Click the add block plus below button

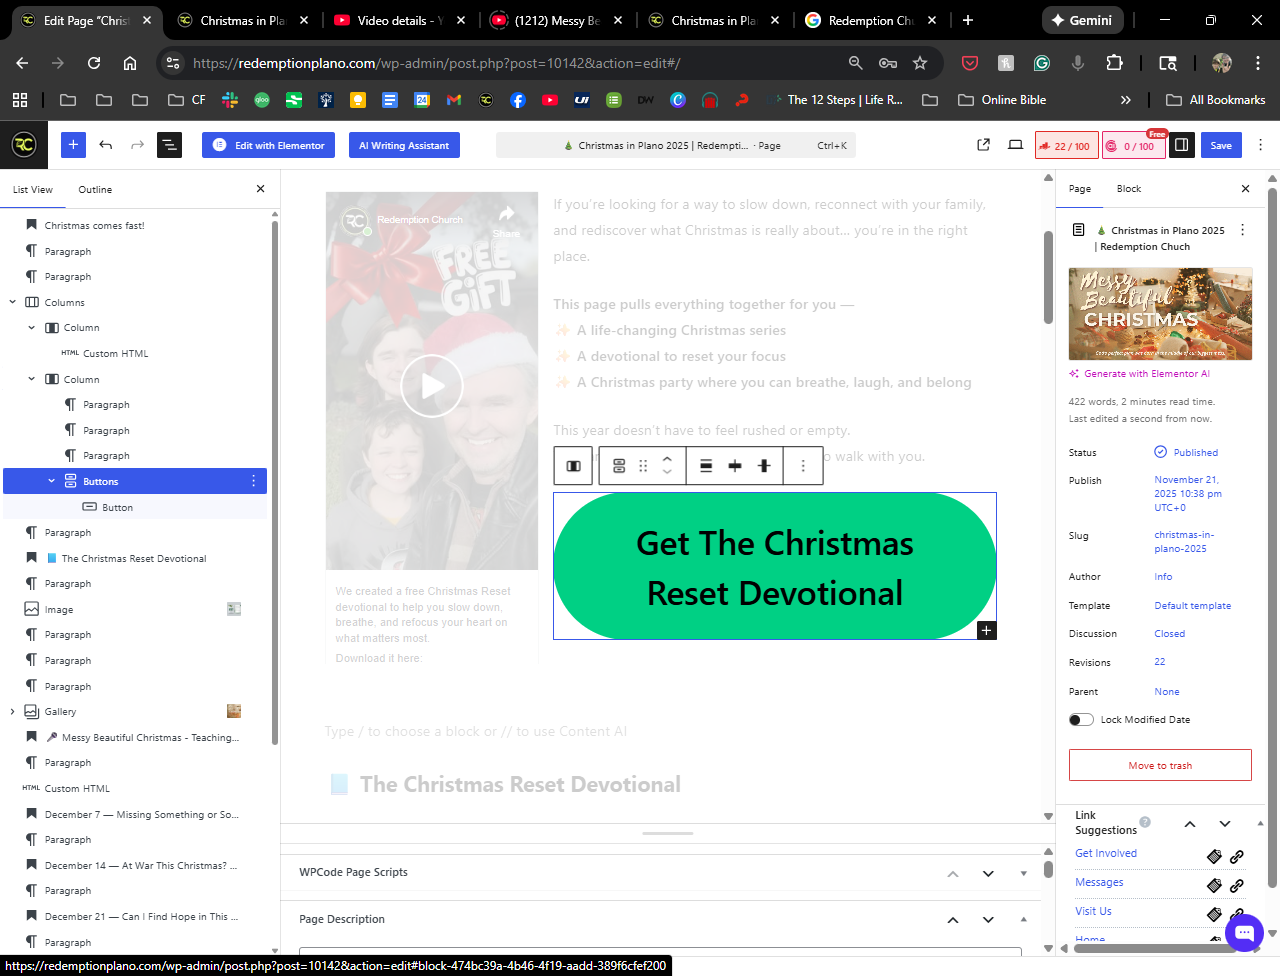[986, 630]
